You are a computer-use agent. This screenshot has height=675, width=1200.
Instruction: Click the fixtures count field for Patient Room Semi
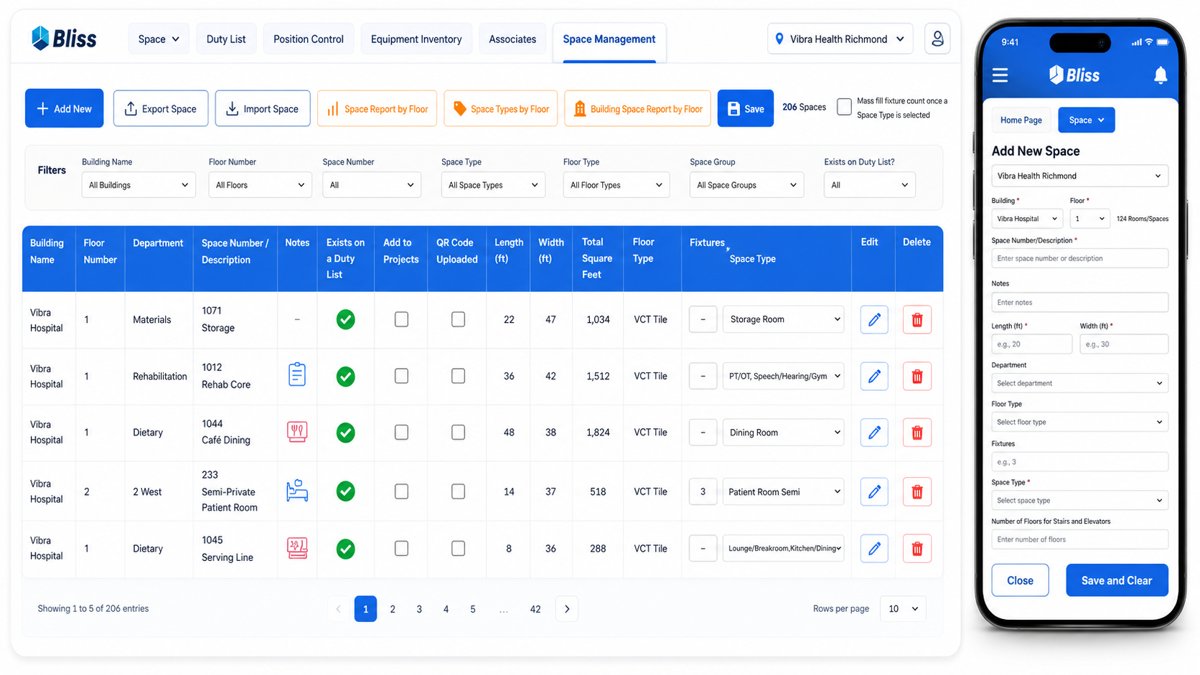[x=703, y=492]
